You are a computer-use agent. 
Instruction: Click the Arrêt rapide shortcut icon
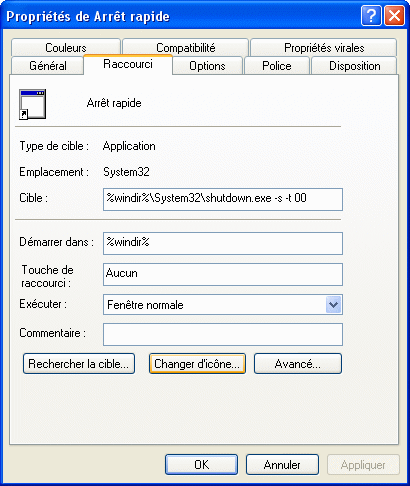coord(32,104)
